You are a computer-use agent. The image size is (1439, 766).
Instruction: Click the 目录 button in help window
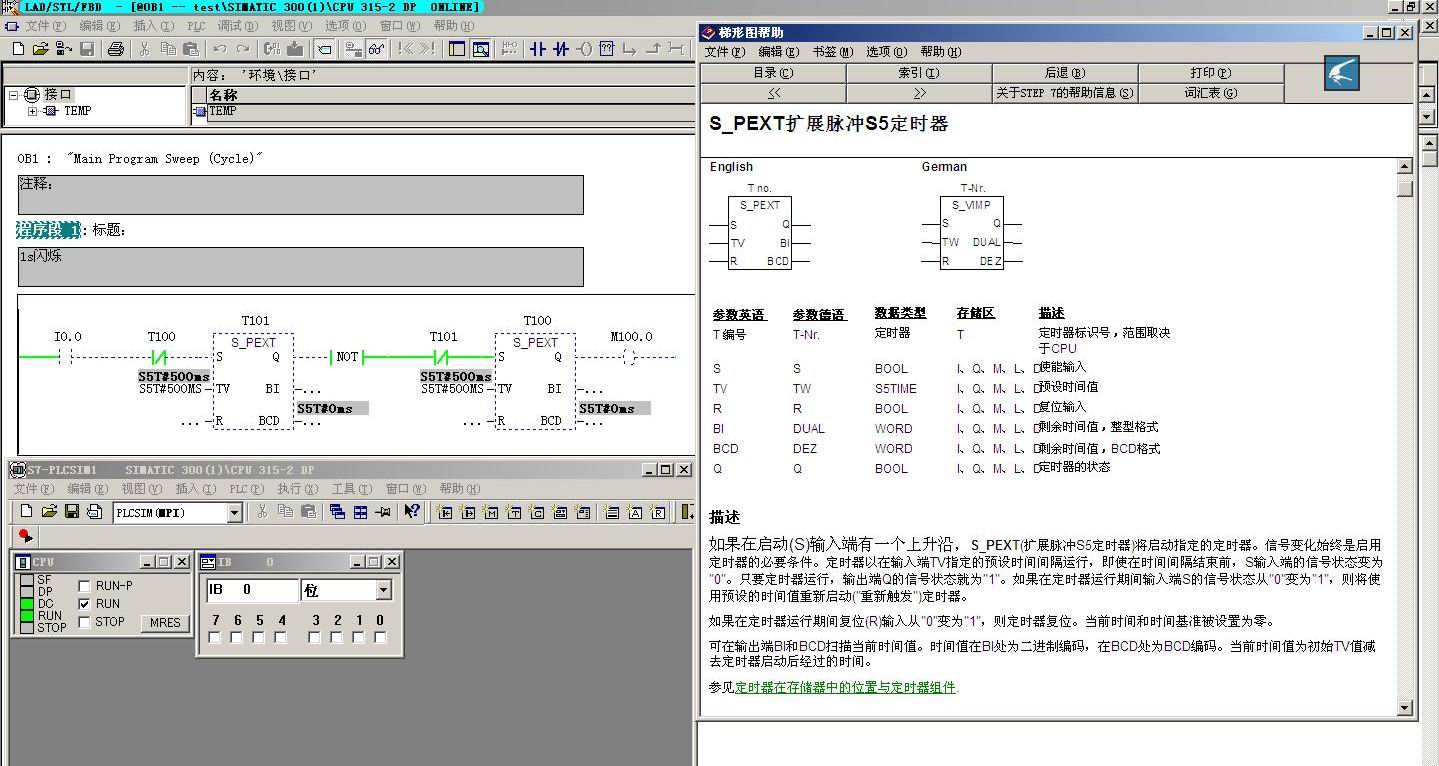[x=773, y=73]
